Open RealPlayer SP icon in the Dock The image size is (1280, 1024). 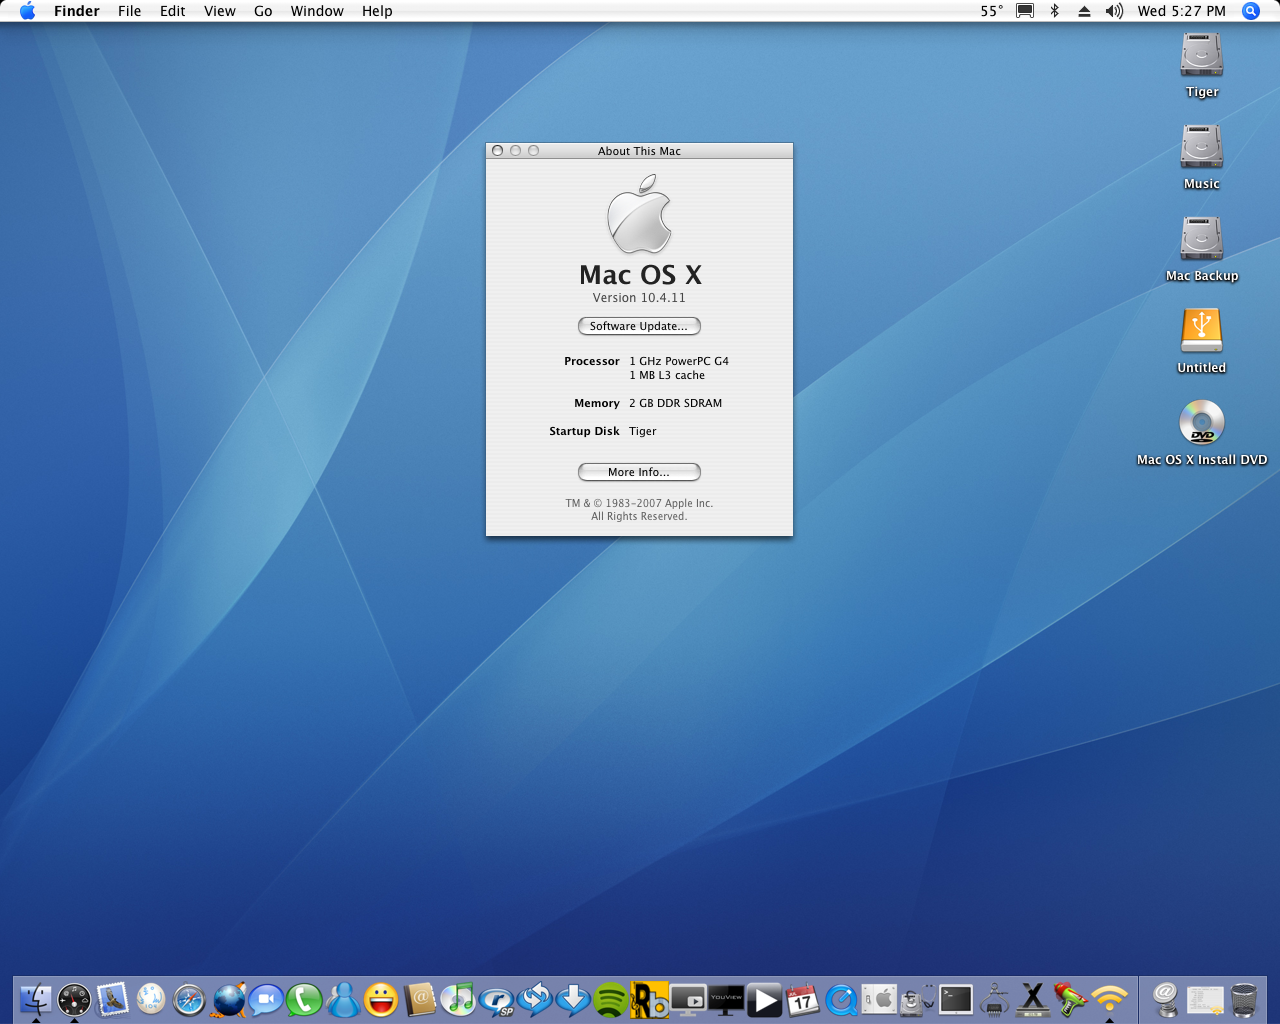coord(496,999)
